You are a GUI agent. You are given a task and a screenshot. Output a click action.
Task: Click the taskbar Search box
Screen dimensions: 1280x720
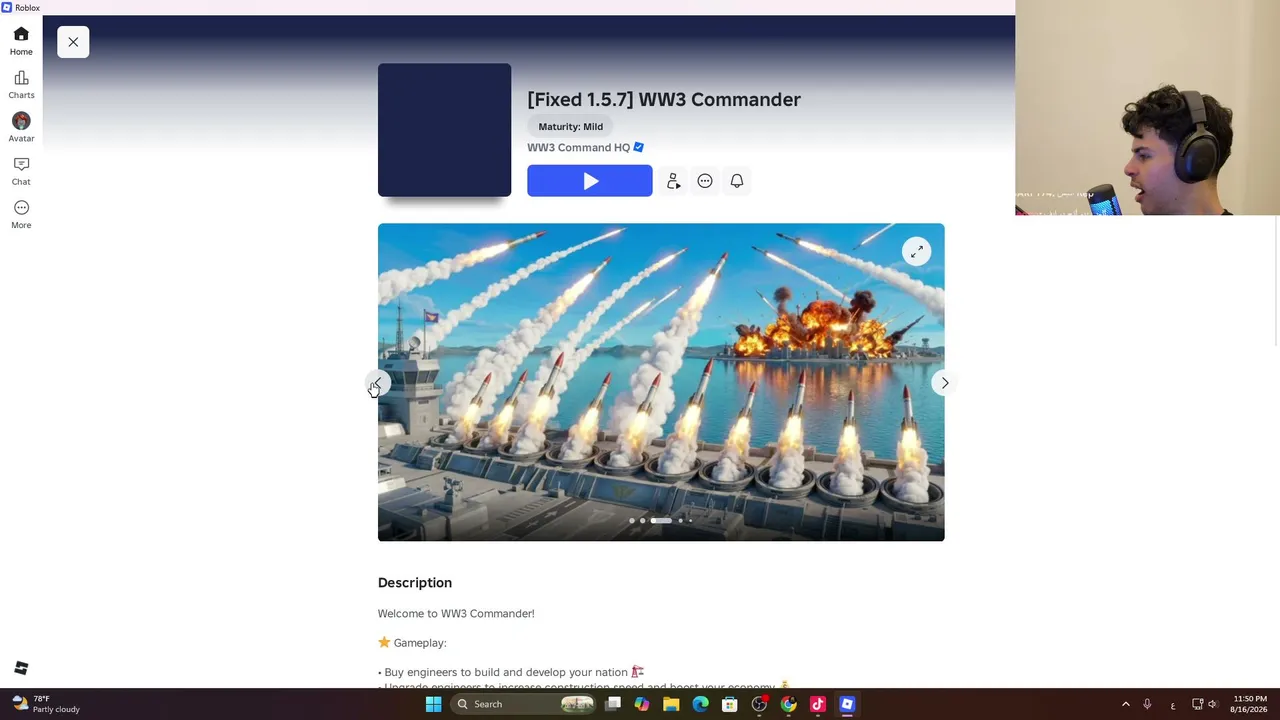click(524, 704)
